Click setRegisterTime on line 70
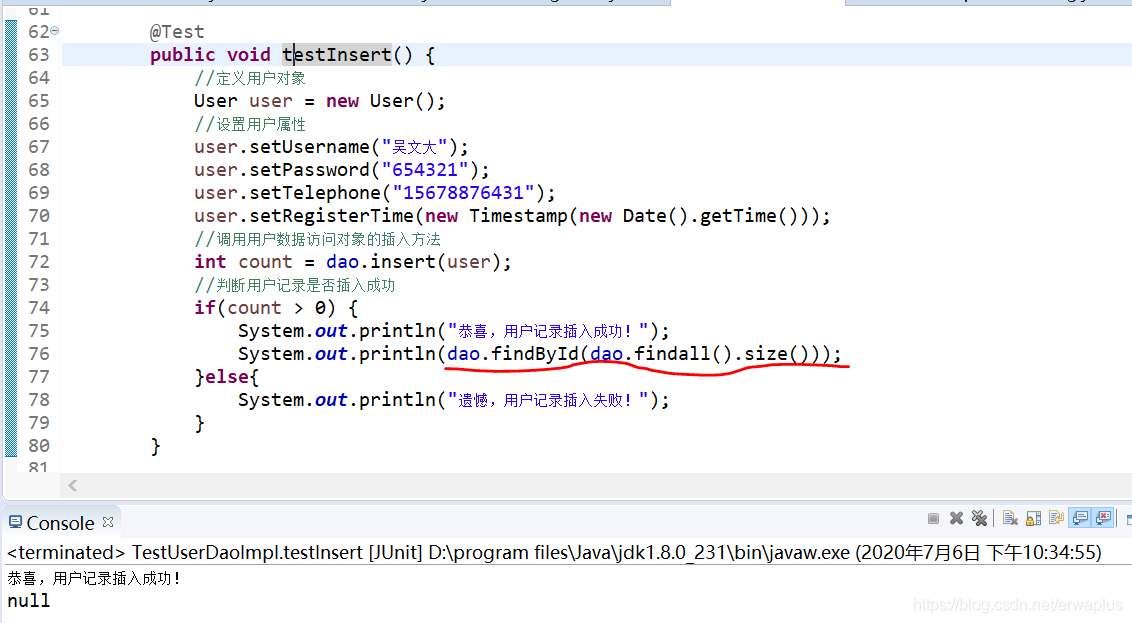Image resolution: width=1132 pixels, height=623 pixels. (331, 216)
